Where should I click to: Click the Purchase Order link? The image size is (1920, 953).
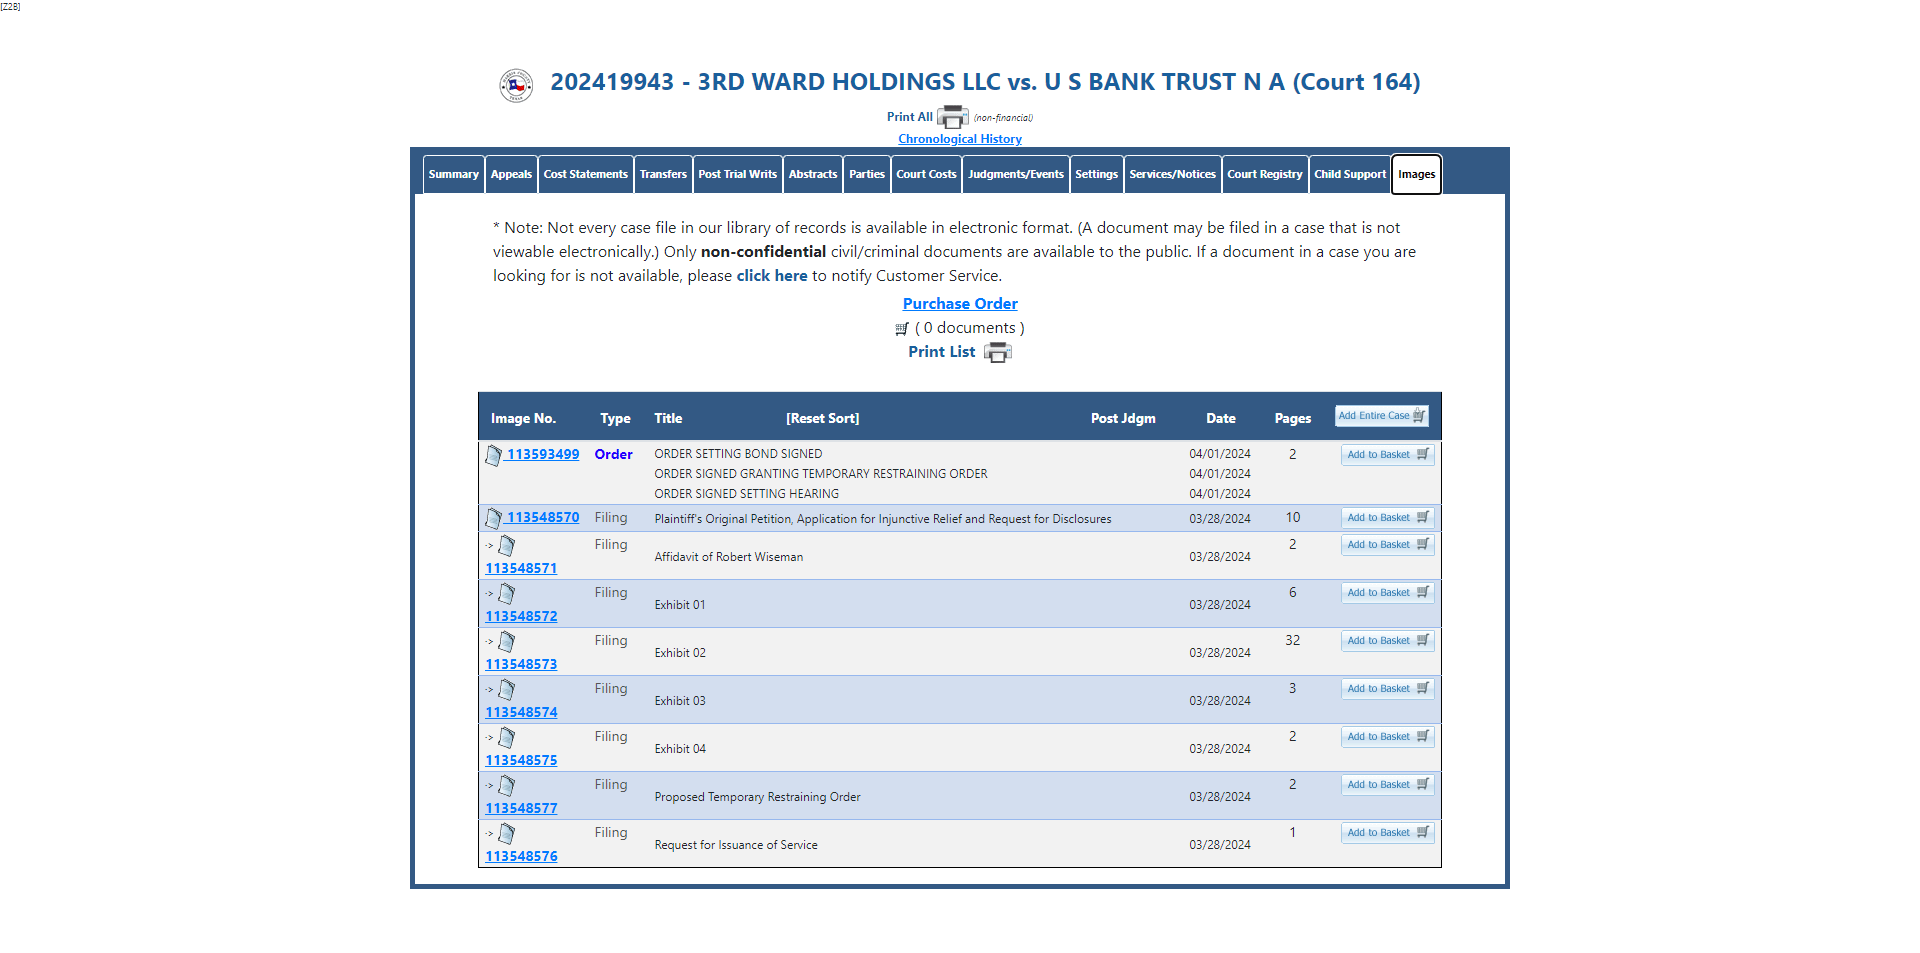pyautogui.click(x=960, y=304)
